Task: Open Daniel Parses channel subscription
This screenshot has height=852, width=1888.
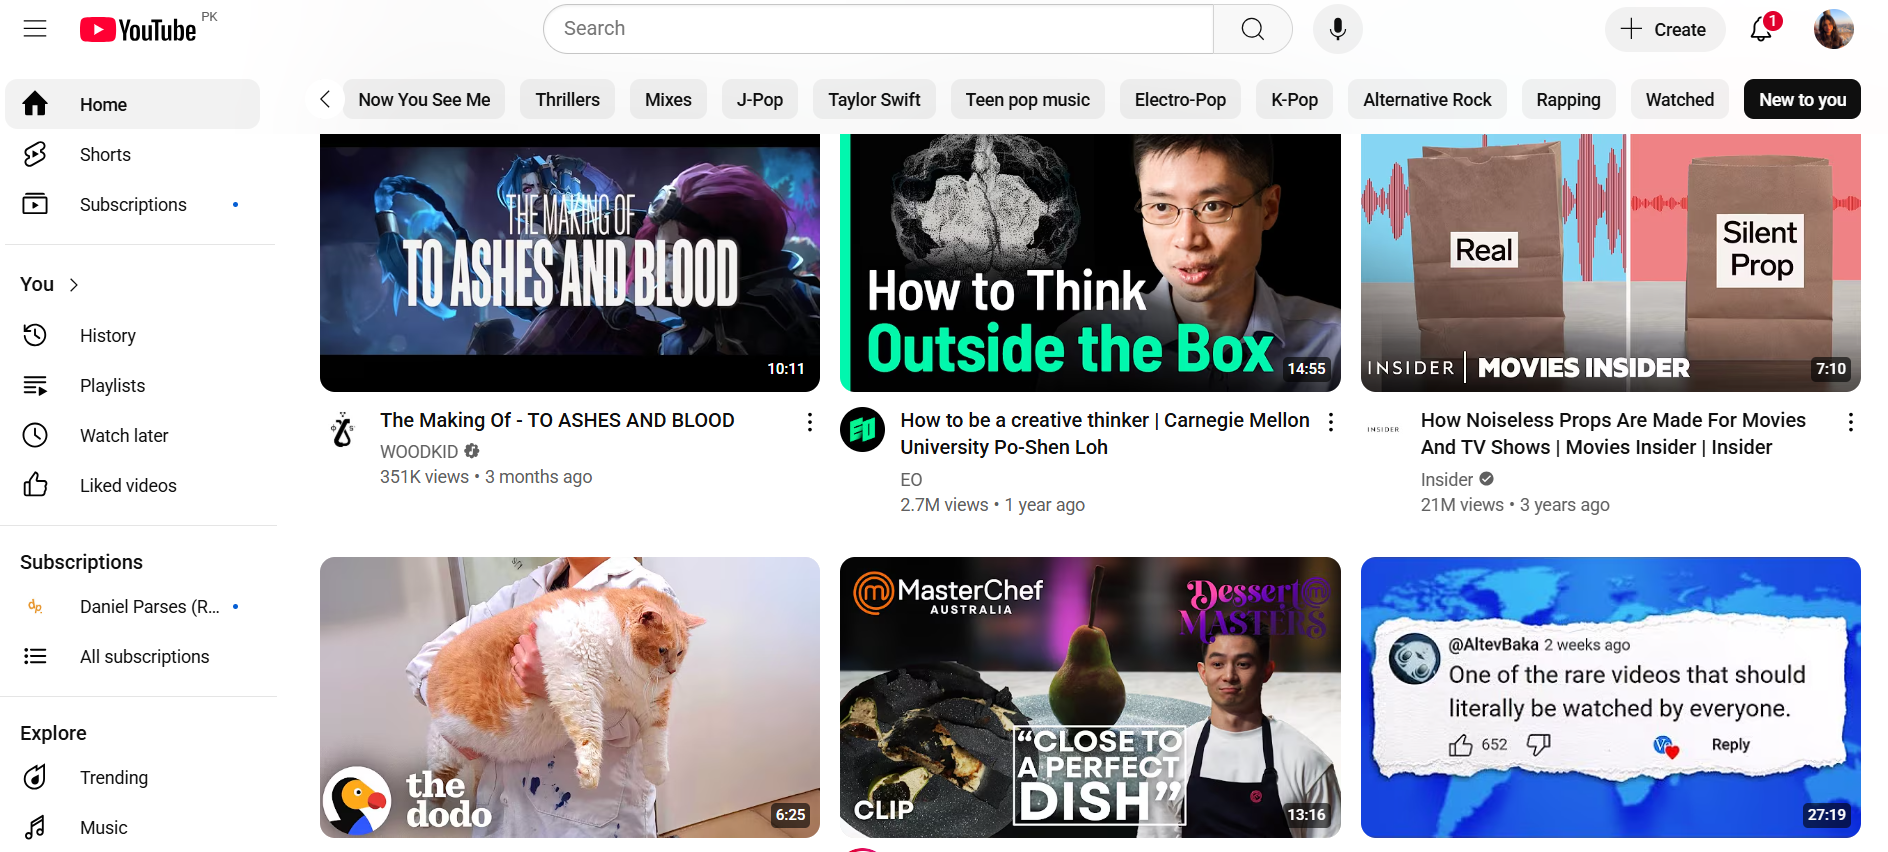Action: coord(132,606)
